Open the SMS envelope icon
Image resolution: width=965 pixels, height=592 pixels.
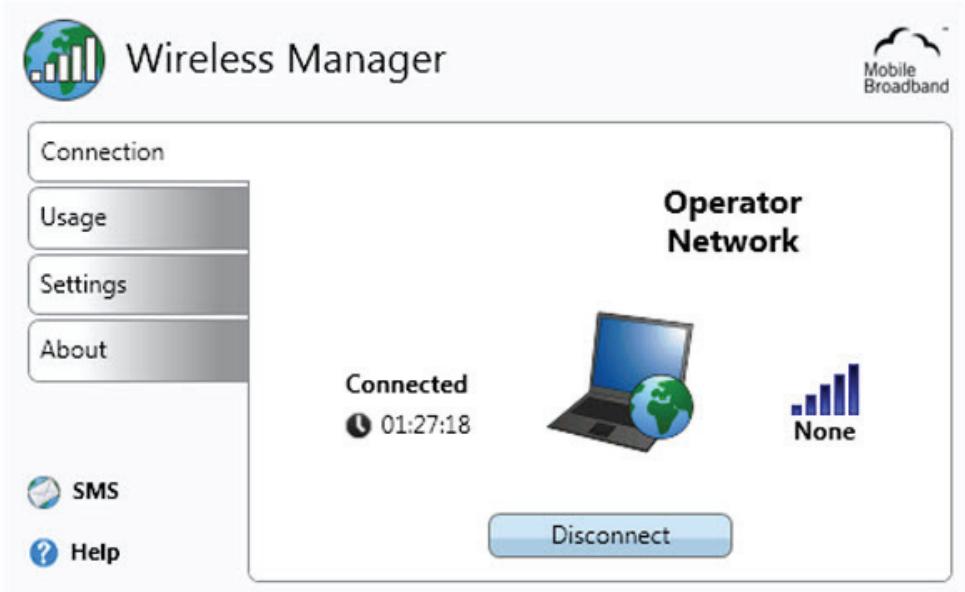click(44, 492)
